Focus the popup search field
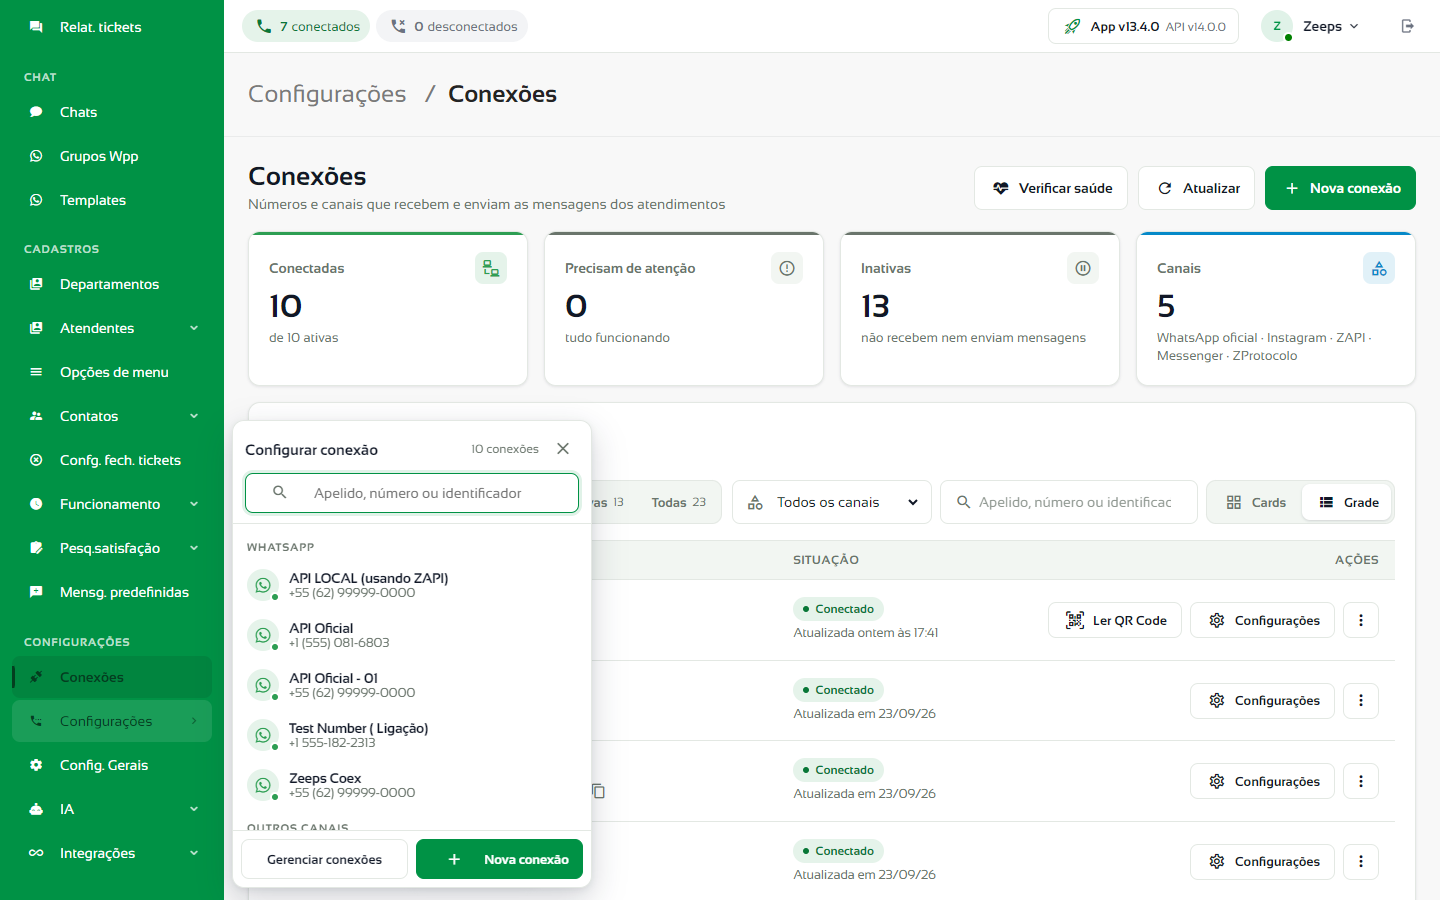The height and width of the screenshot is (900, 1440). coord(412,493)
